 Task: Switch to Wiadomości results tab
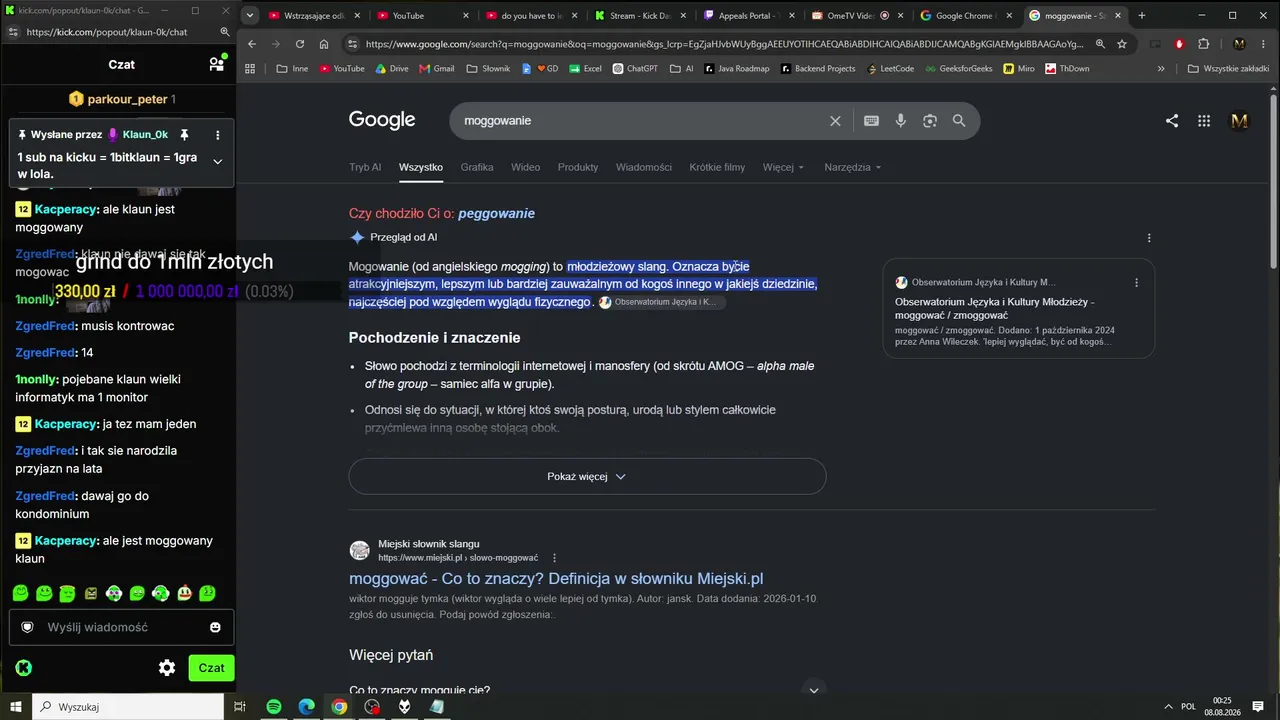point(644,167)
